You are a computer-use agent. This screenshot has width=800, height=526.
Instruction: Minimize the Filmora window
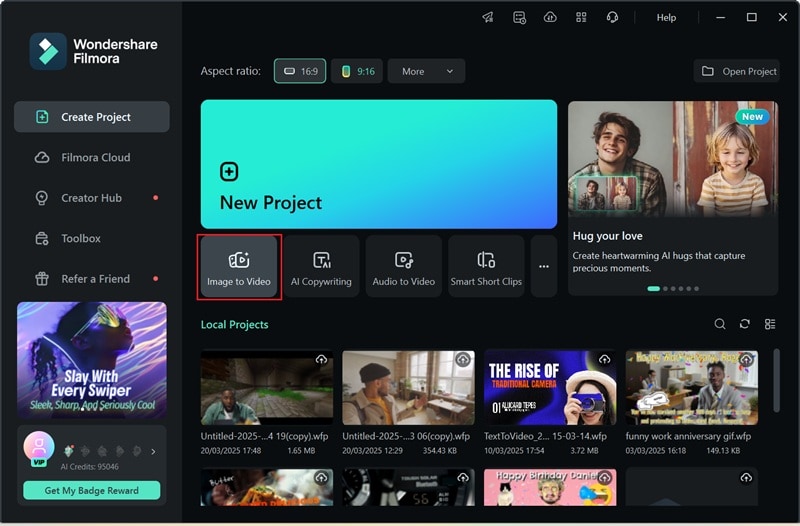pos(720,17)
